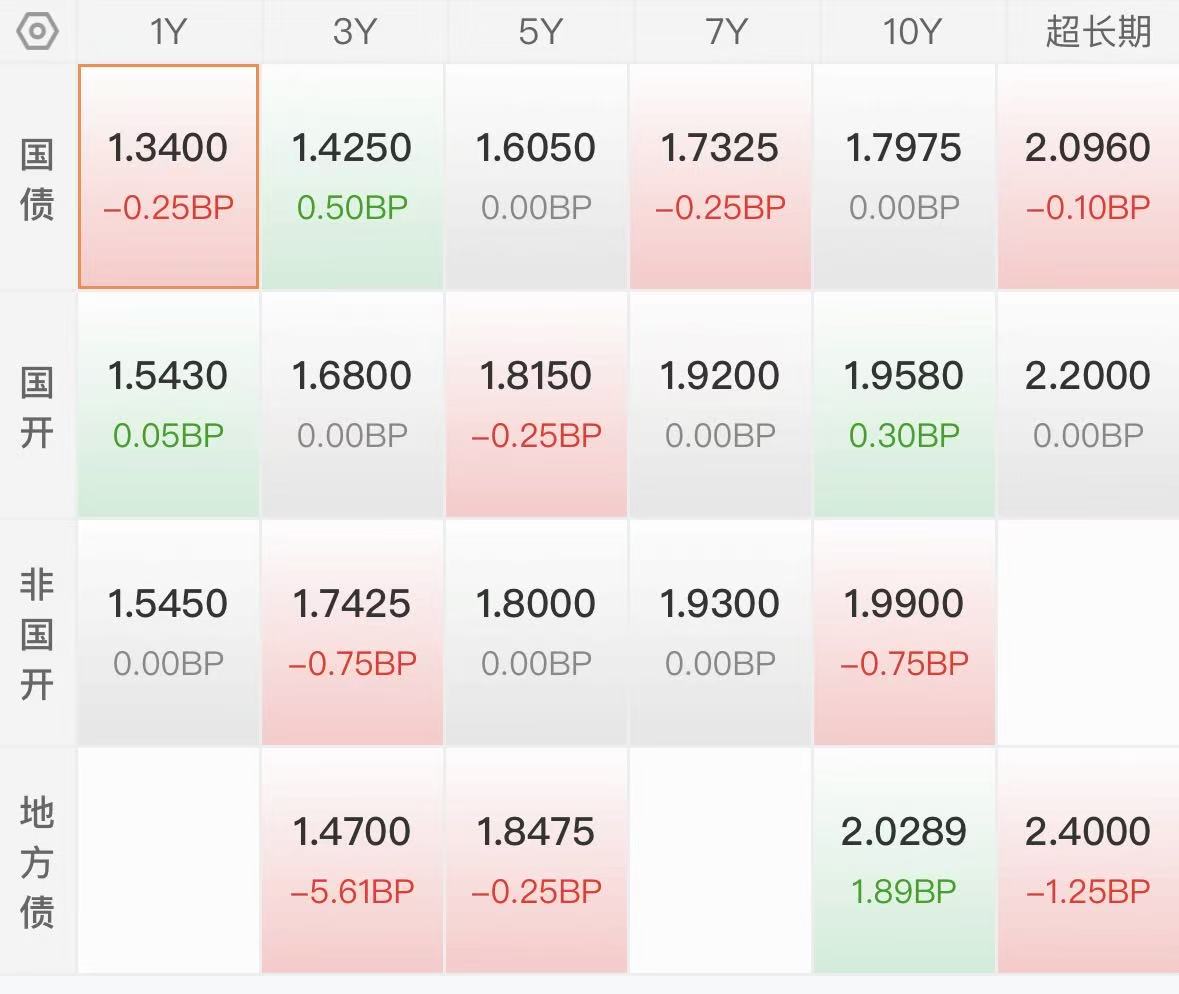Select the 3Y maturity column header
Screen dimensions: 1179x994
353,32
